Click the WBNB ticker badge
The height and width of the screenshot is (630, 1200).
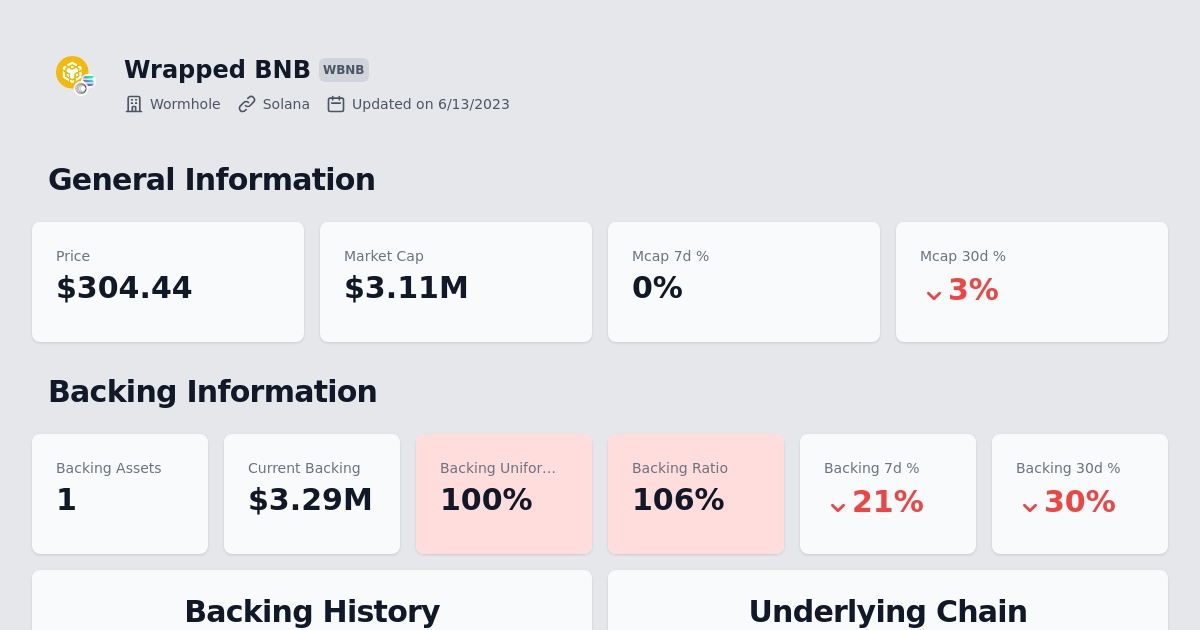click(344, 70)
